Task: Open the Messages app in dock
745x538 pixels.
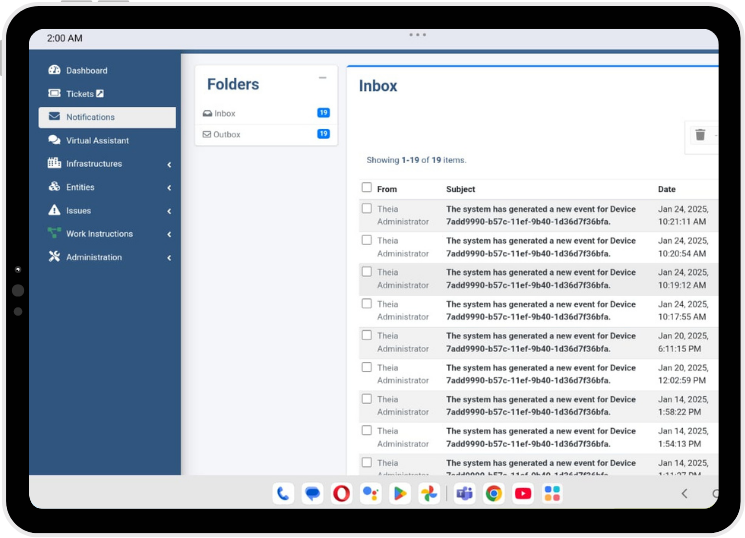Action: click(x=312, y=494)
